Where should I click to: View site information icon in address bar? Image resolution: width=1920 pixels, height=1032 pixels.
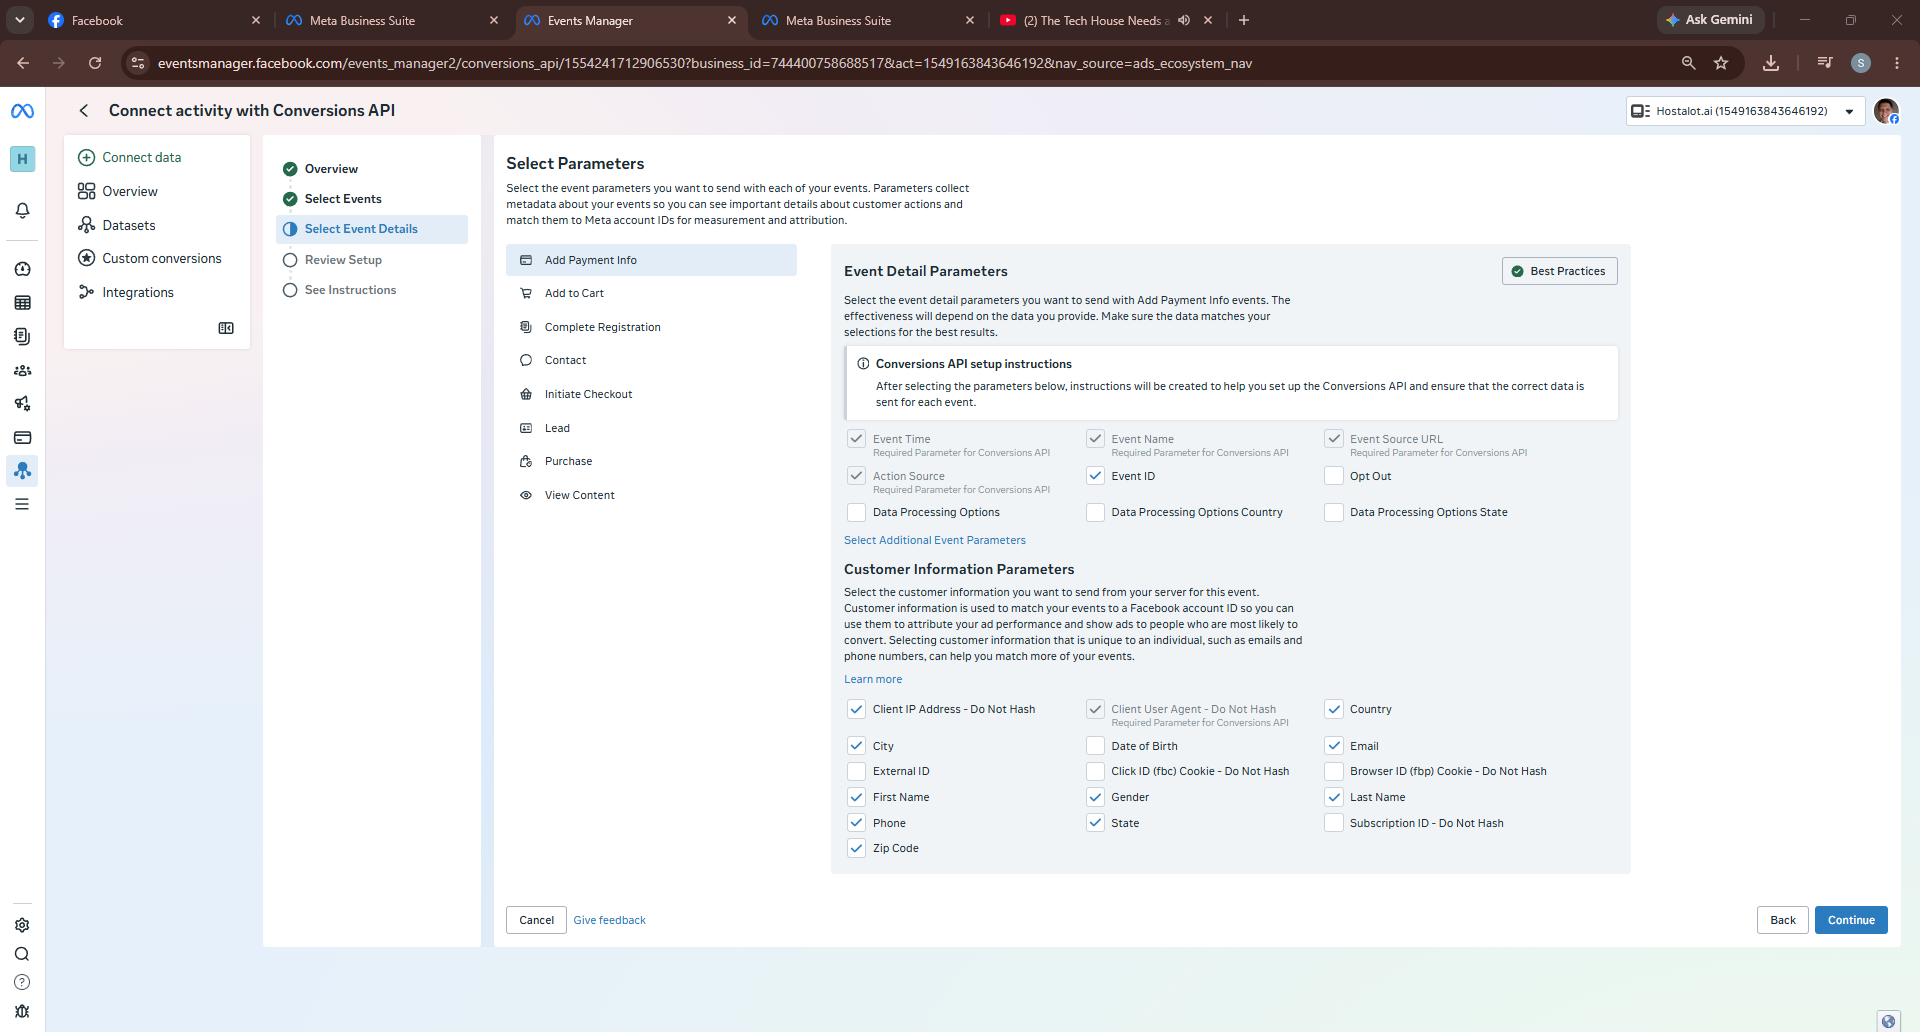[x=138, y=63]
